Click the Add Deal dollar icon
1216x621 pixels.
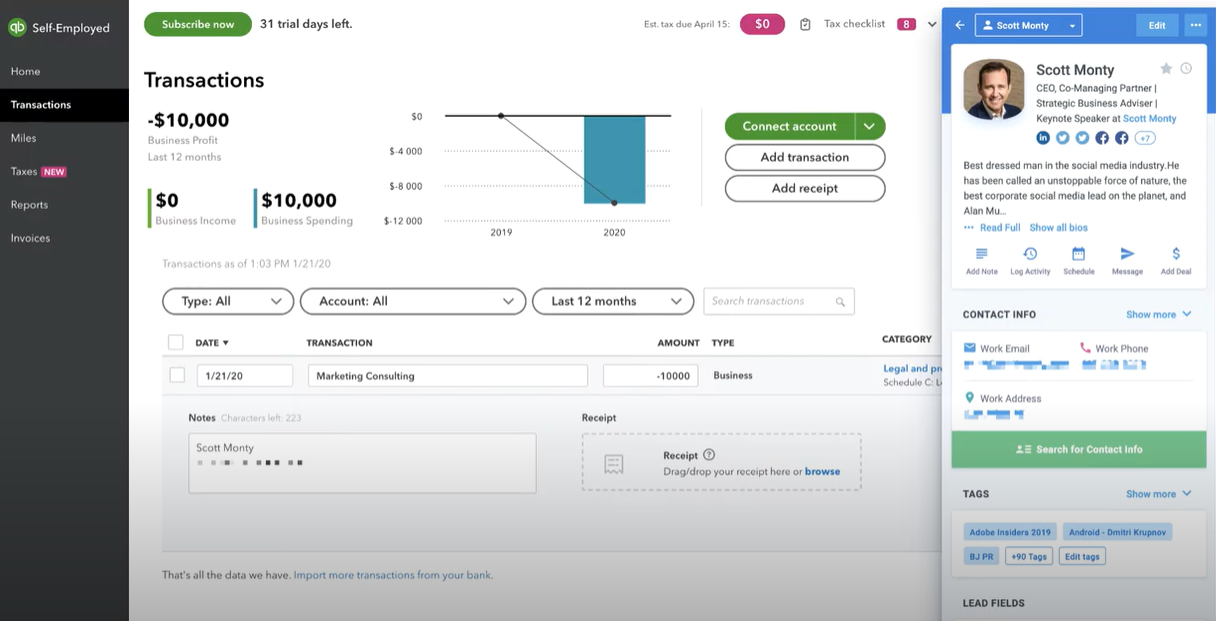coord(1175,254)
